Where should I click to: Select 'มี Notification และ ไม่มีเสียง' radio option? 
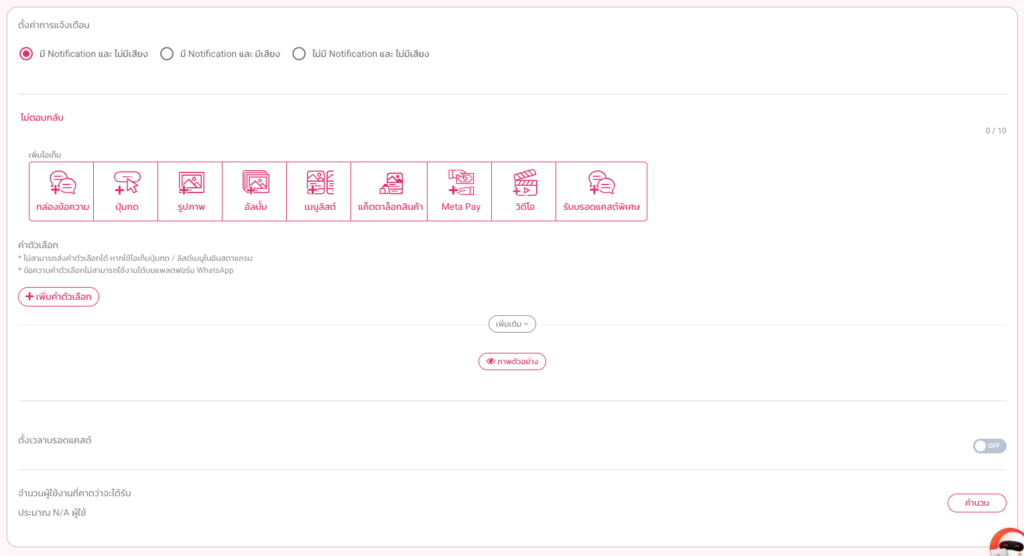[27, 54]
